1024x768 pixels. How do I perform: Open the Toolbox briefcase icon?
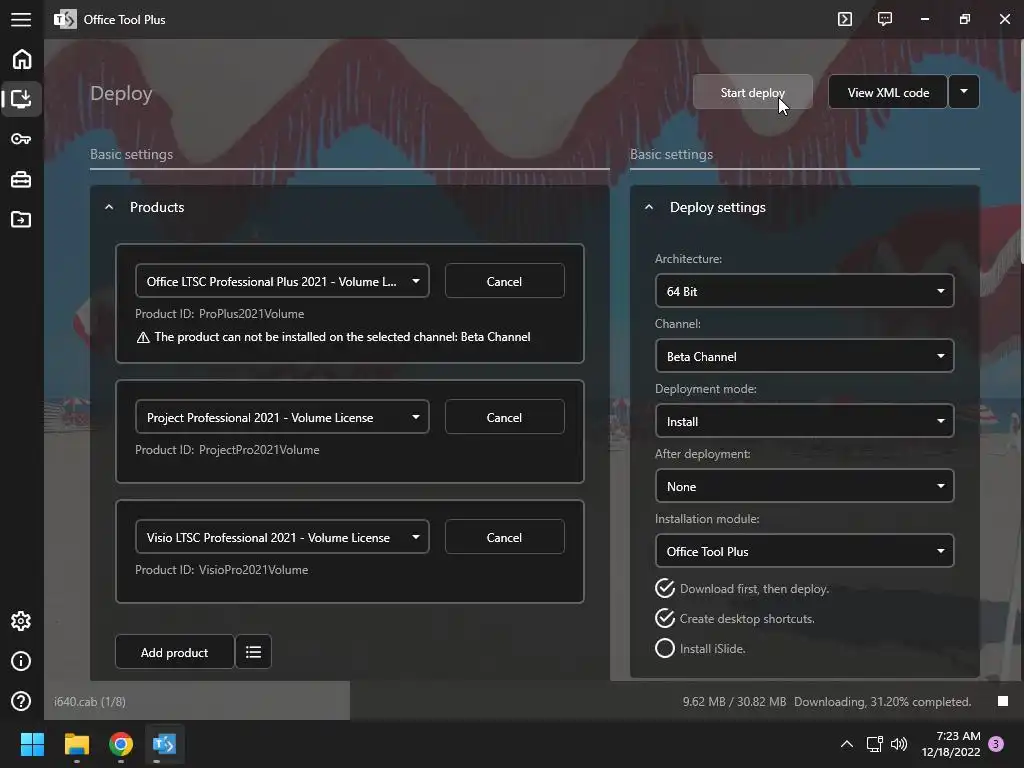21,179
